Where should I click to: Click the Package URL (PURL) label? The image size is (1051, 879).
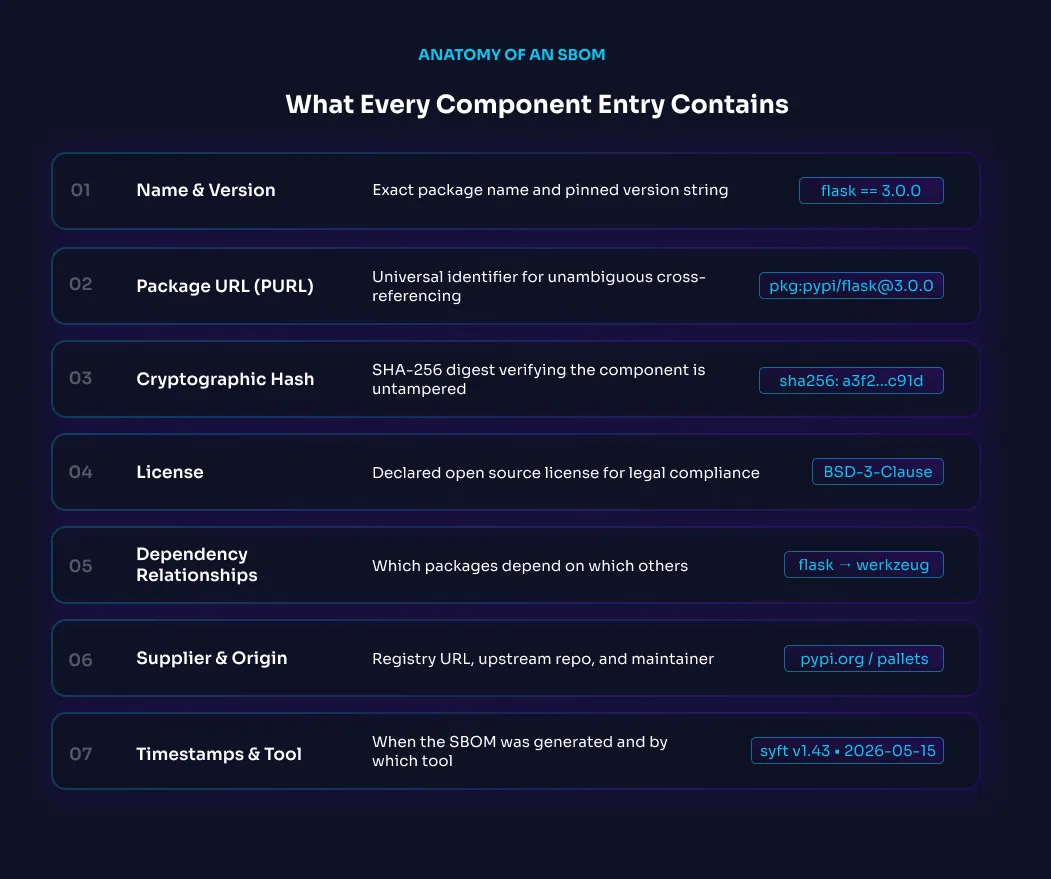(225, 286)
